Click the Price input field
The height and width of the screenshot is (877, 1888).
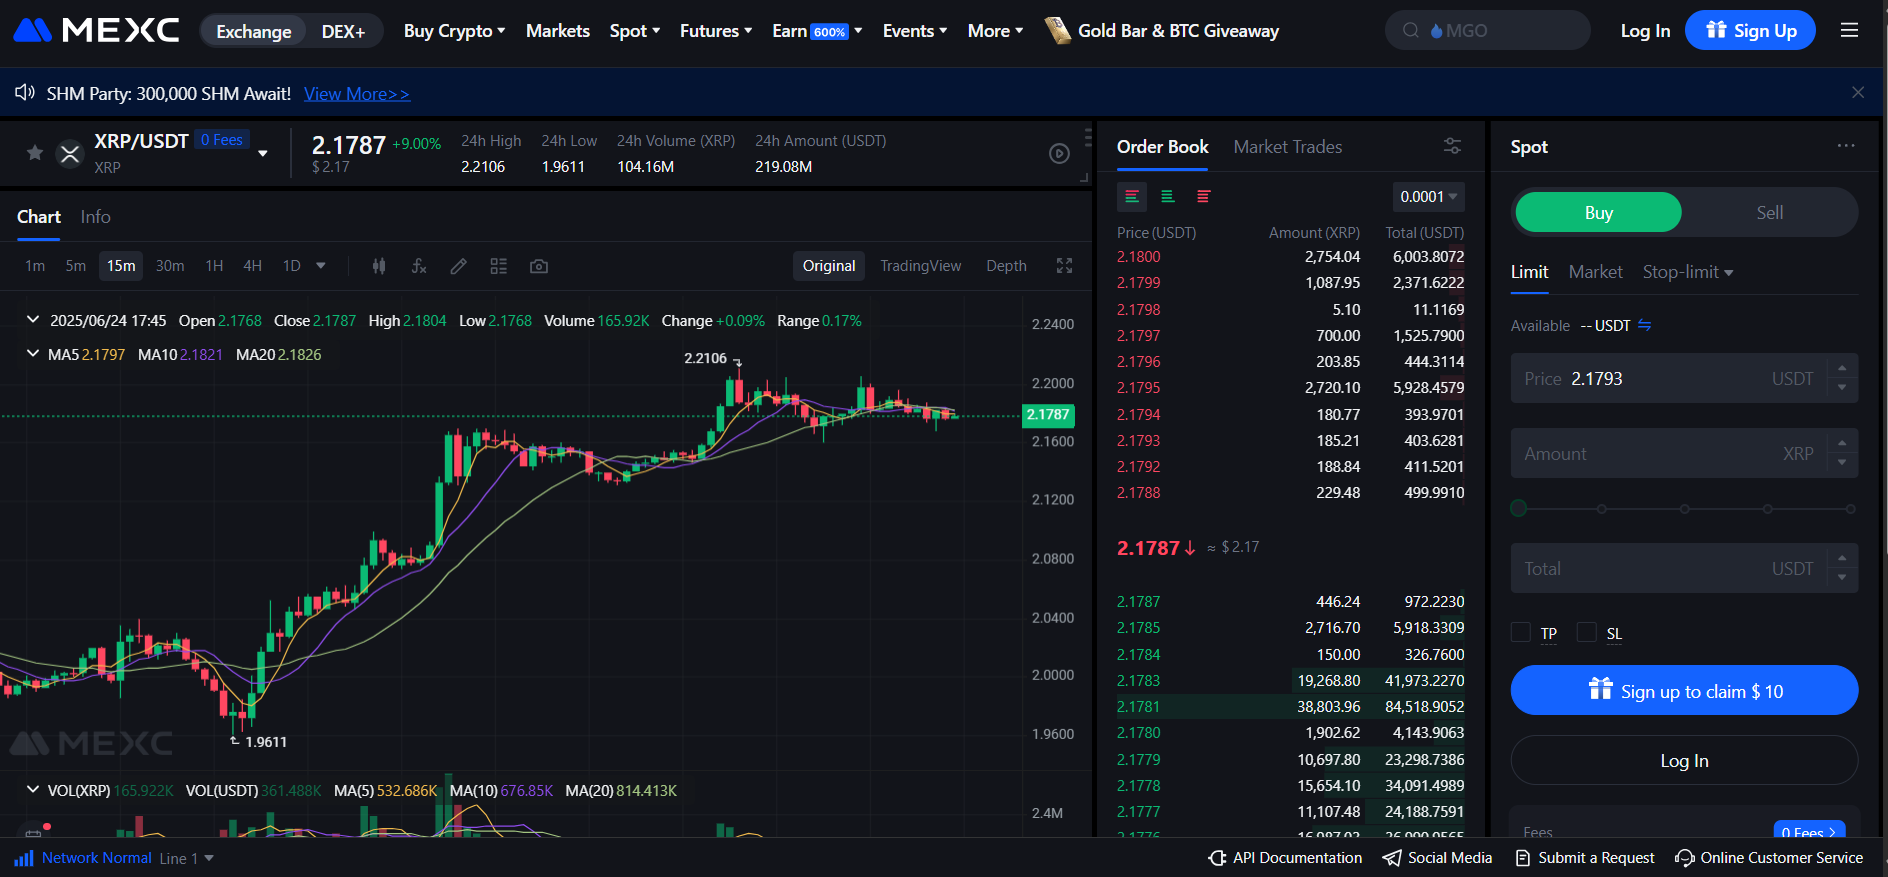click(x=1684, y=378)
